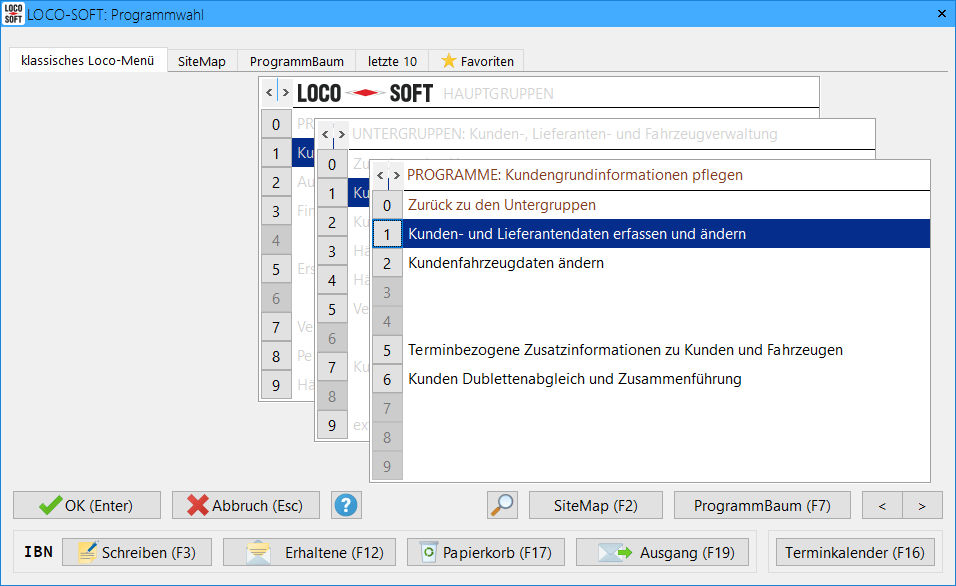Open Erhaltene (F12) received messages
This screenshot has height=586, width=956.
click(309, 552)
